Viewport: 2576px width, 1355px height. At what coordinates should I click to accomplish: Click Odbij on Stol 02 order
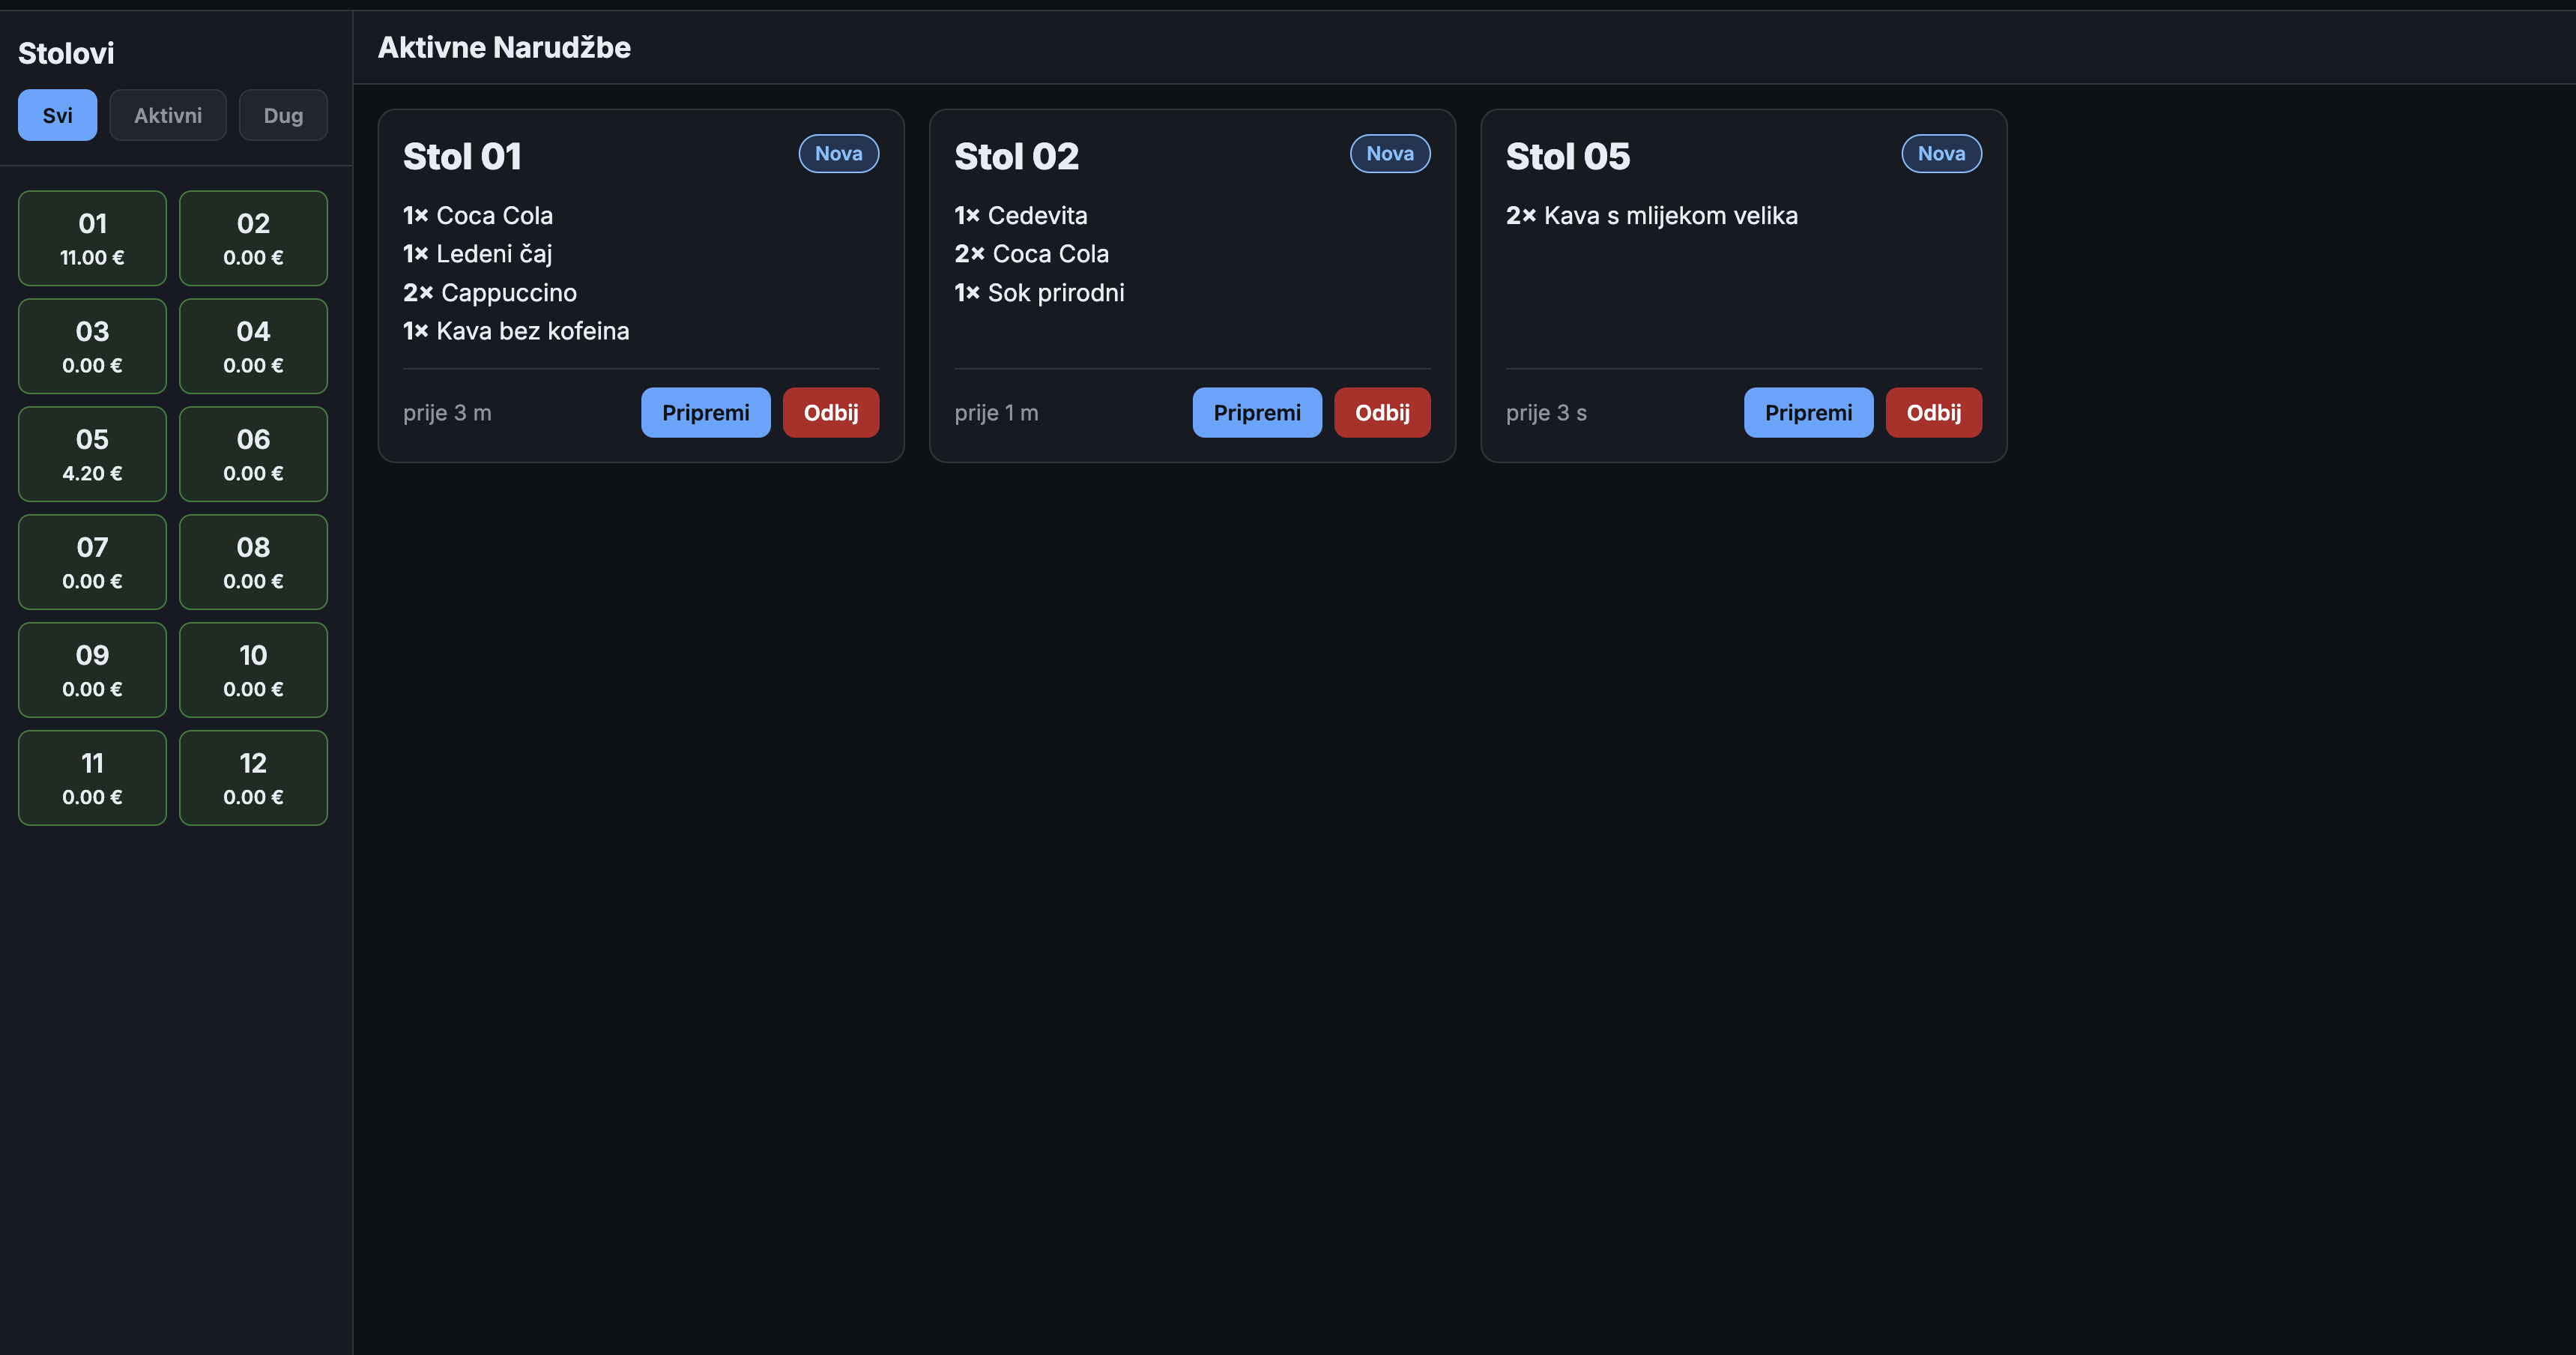1382,412
